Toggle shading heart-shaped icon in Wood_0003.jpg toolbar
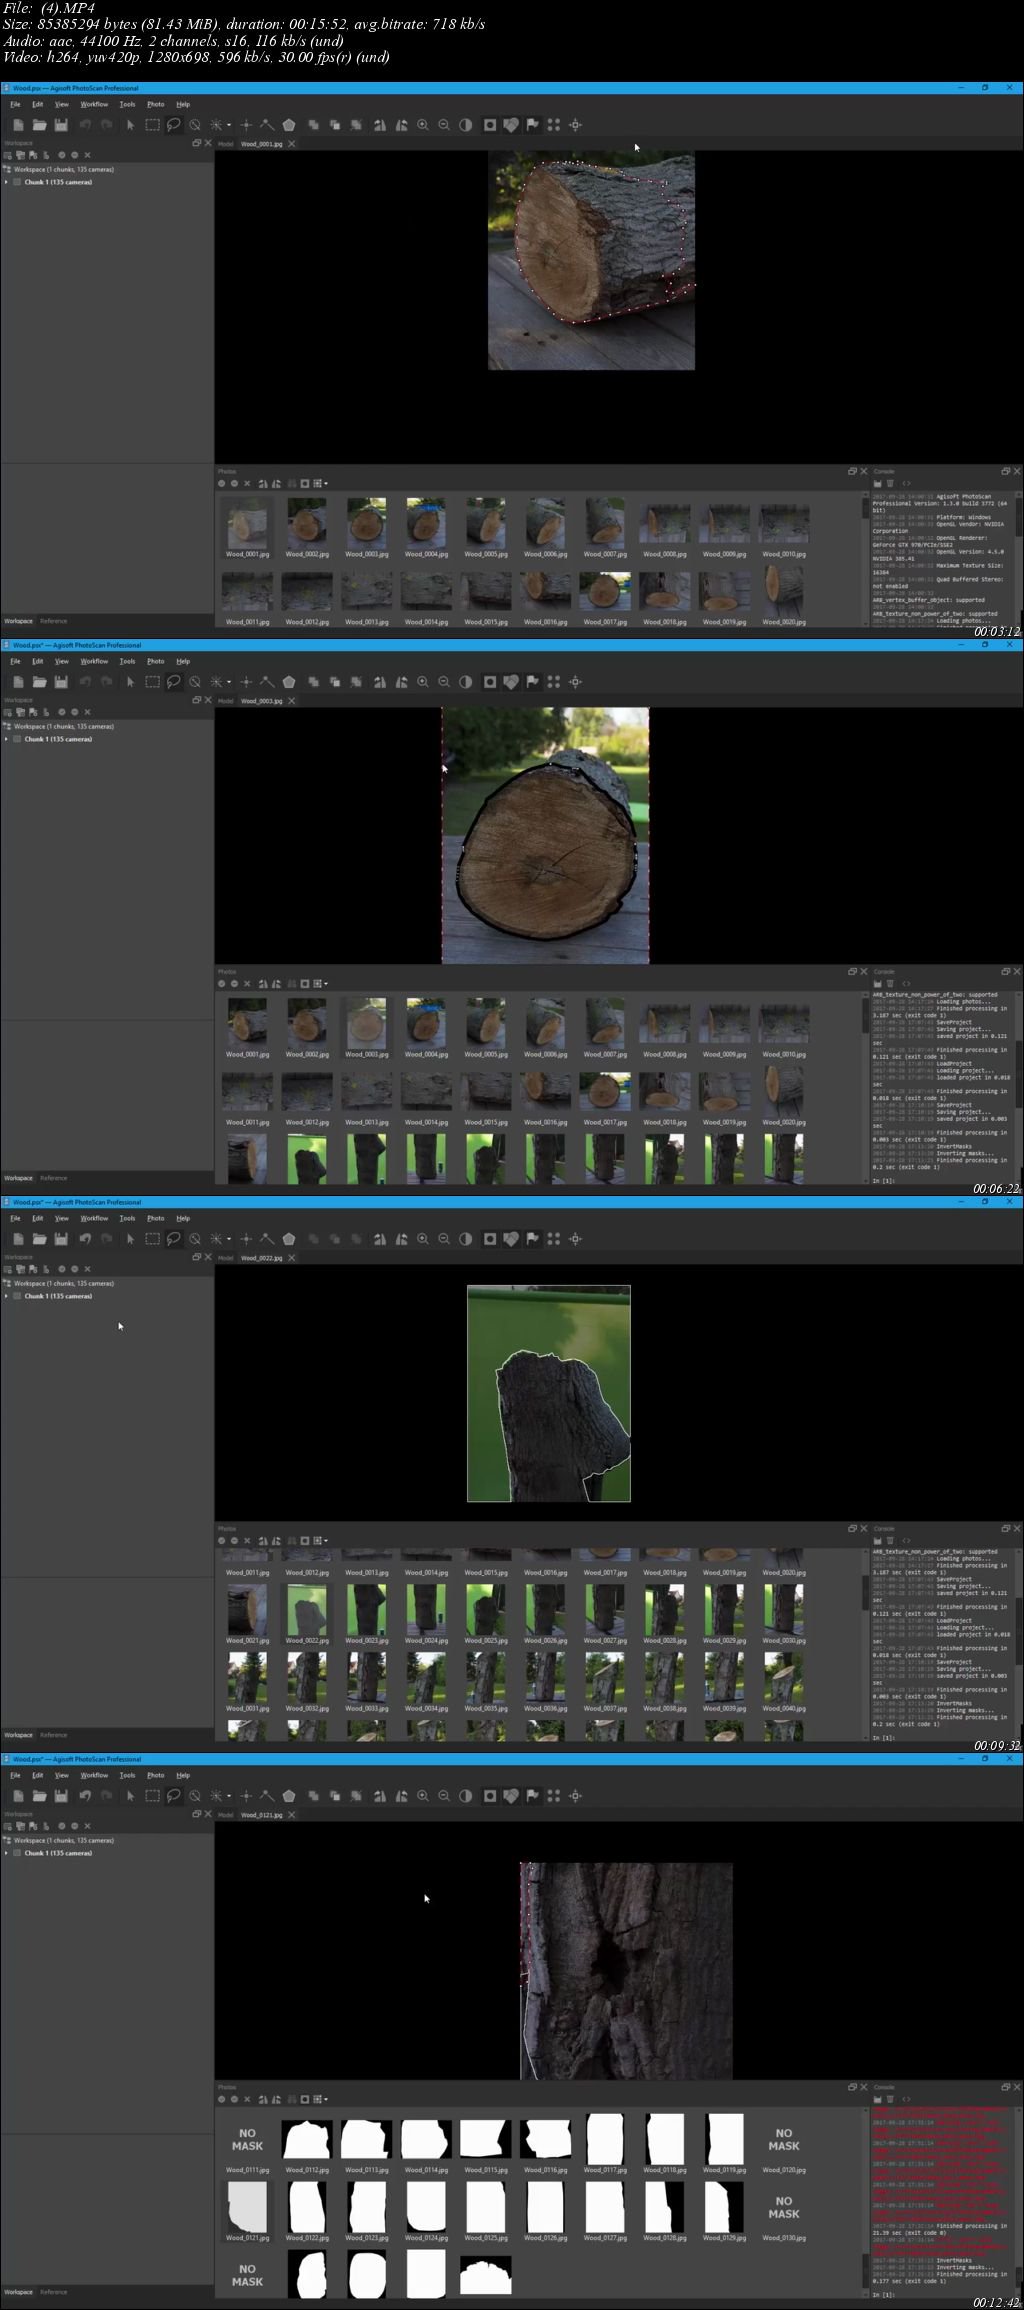The image size is (1024, 2310). pos(511,682)
